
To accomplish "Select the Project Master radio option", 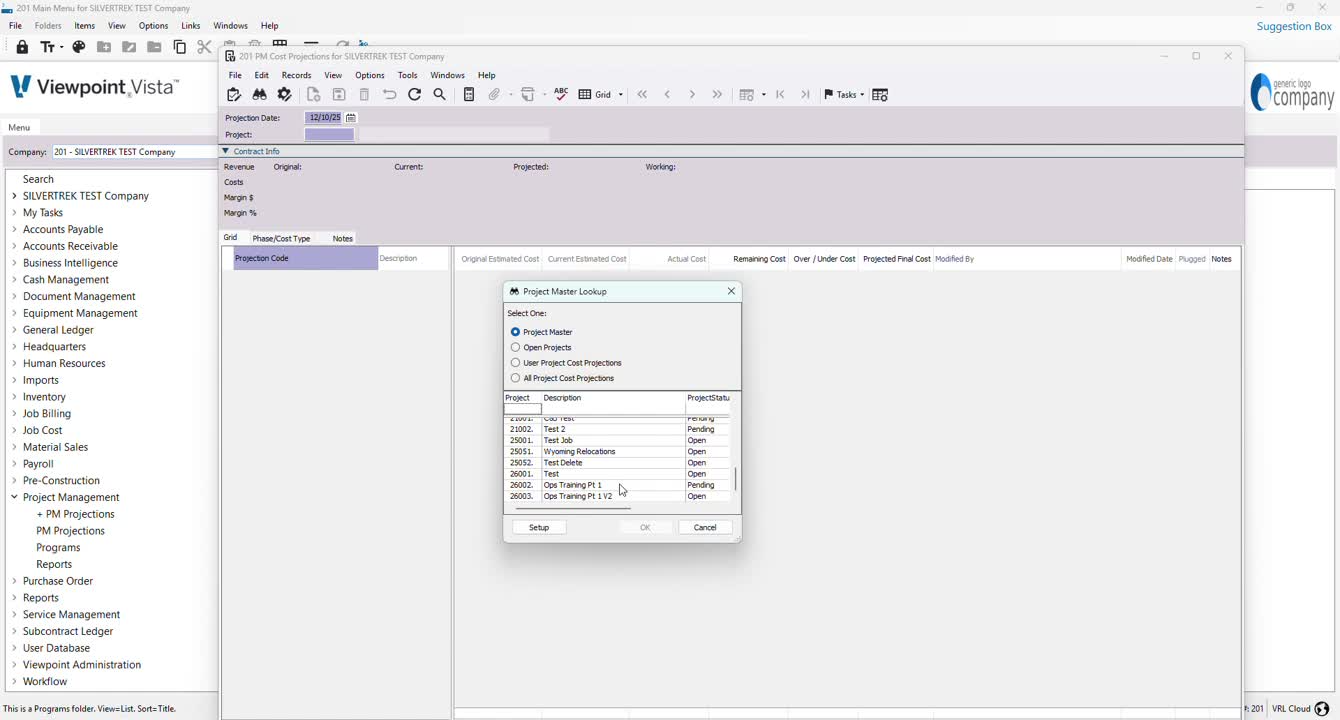I will pyautogui.click(x=516, y=332).
